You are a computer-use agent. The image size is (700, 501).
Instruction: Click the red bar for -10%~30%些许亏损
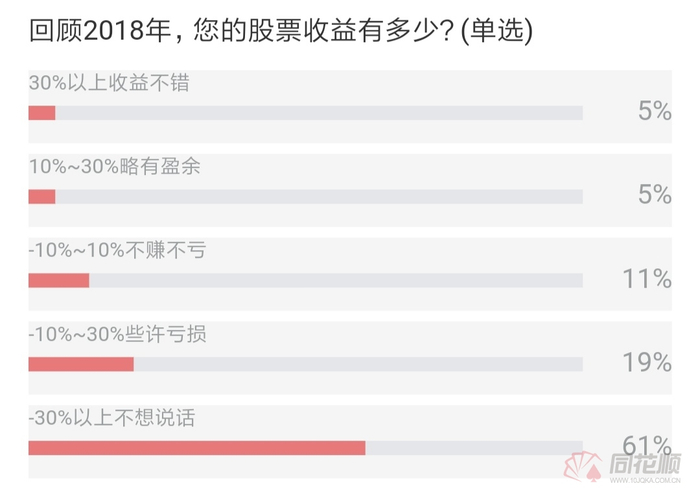click(81, 364)
